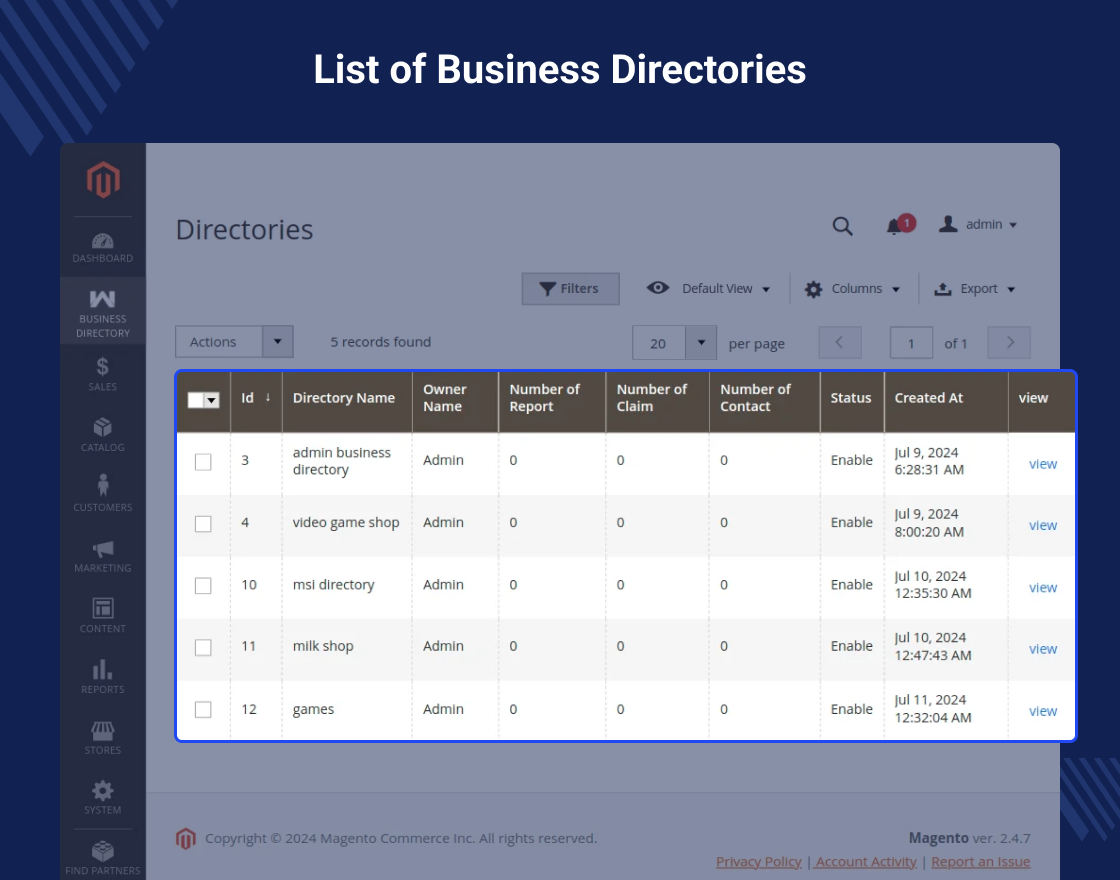1120x880 pixels.
Task: Click the '5 records found' text
Action: click(x=381, y=342)
